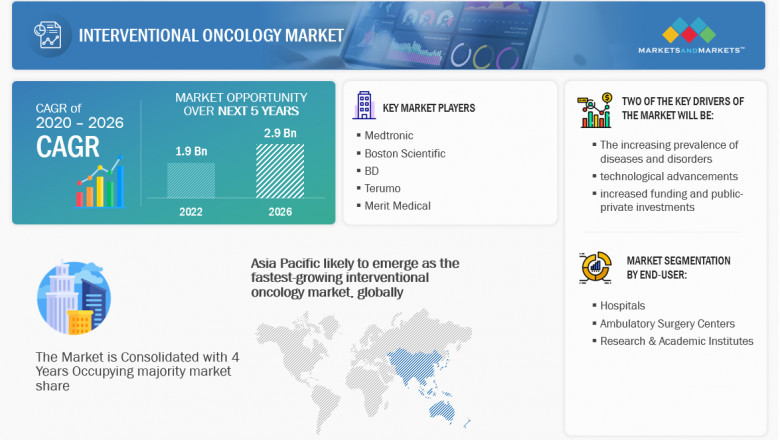
Task: Click the 'technological advancements' bullet
Action: pos(669,176)
